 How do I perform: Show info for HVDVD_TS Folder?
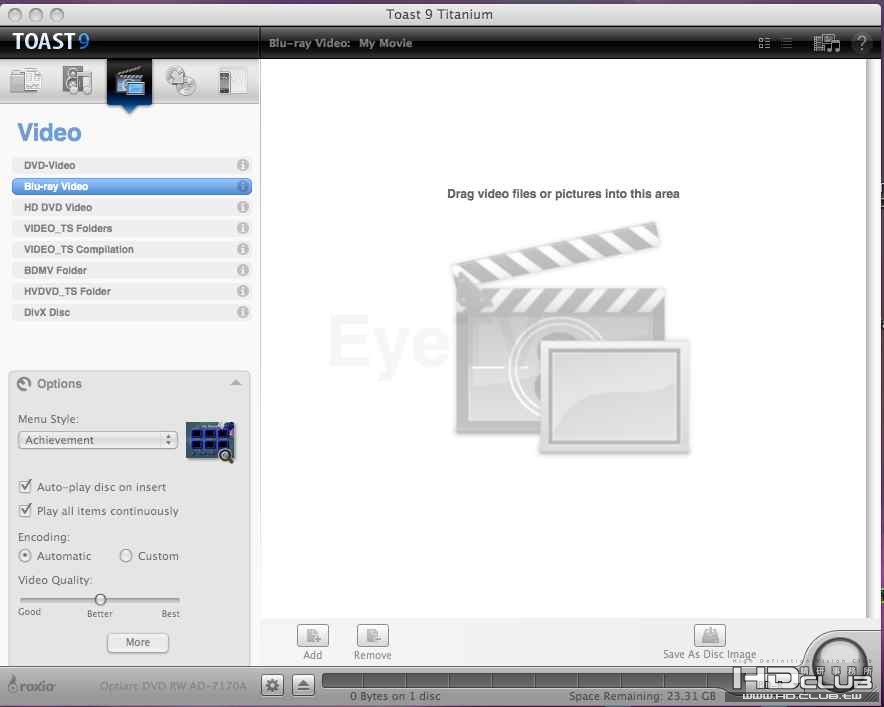pyautogui.click(x=243, y=291)
